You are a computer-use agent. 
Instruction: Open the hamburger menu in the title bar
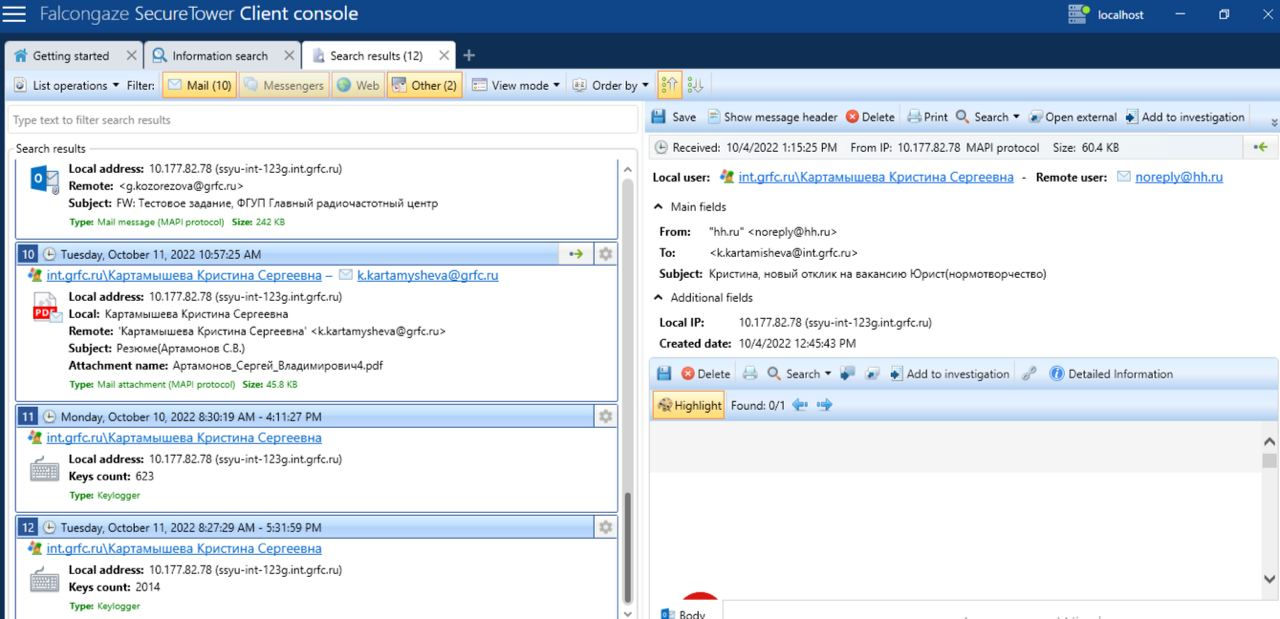click(15, 15)
